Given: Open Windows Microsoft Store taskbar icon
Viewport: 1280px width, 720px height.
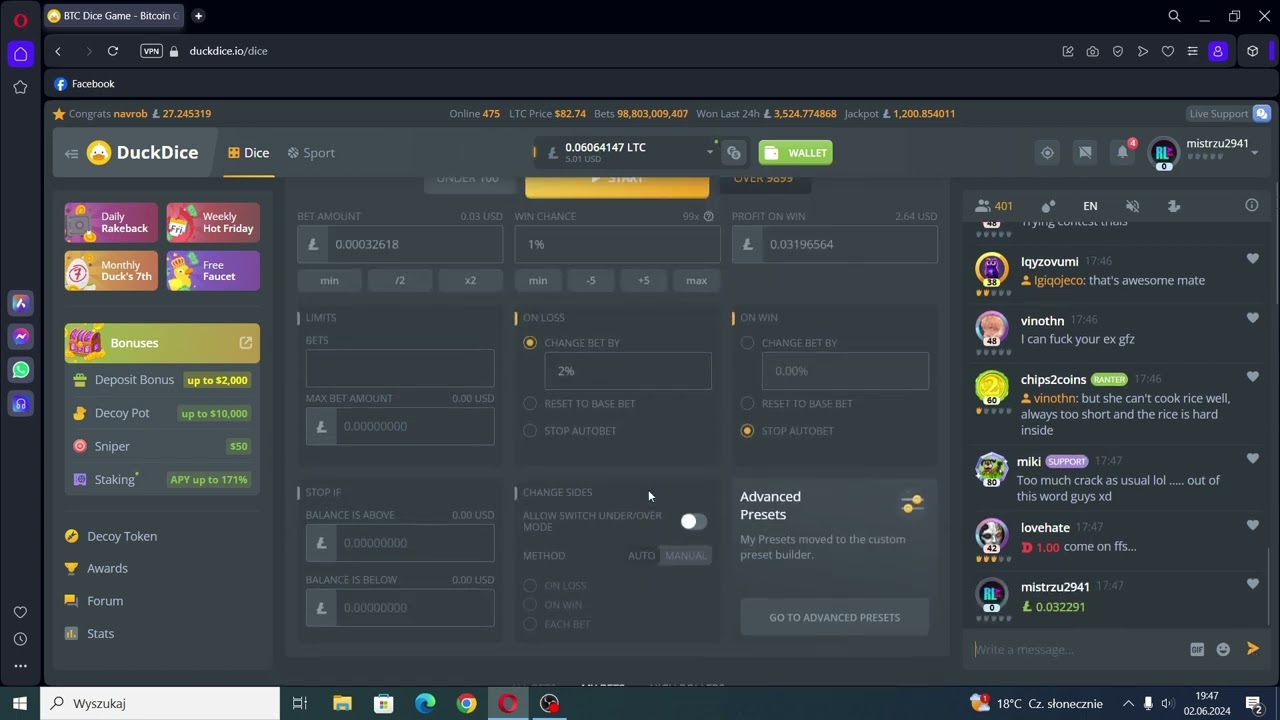Looking at the screenshot, I should pyautogui.click(x=384, y=703).
